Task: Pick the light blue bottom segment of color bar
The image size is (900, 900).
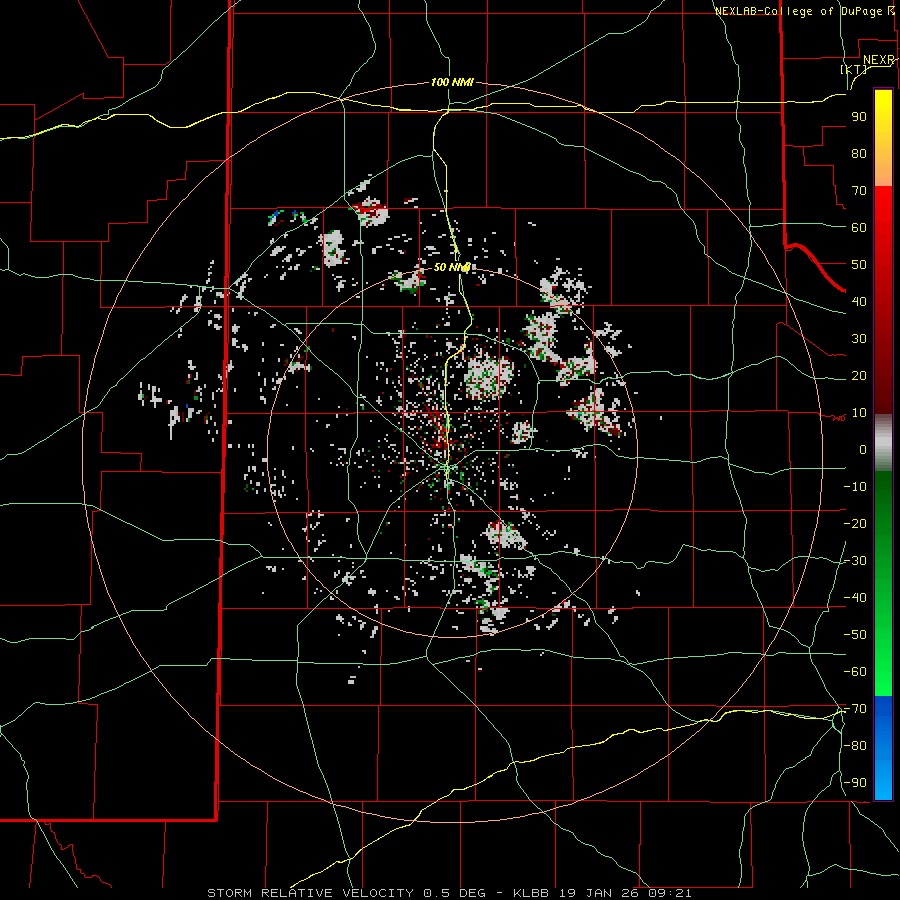Action: click(883, 775)
